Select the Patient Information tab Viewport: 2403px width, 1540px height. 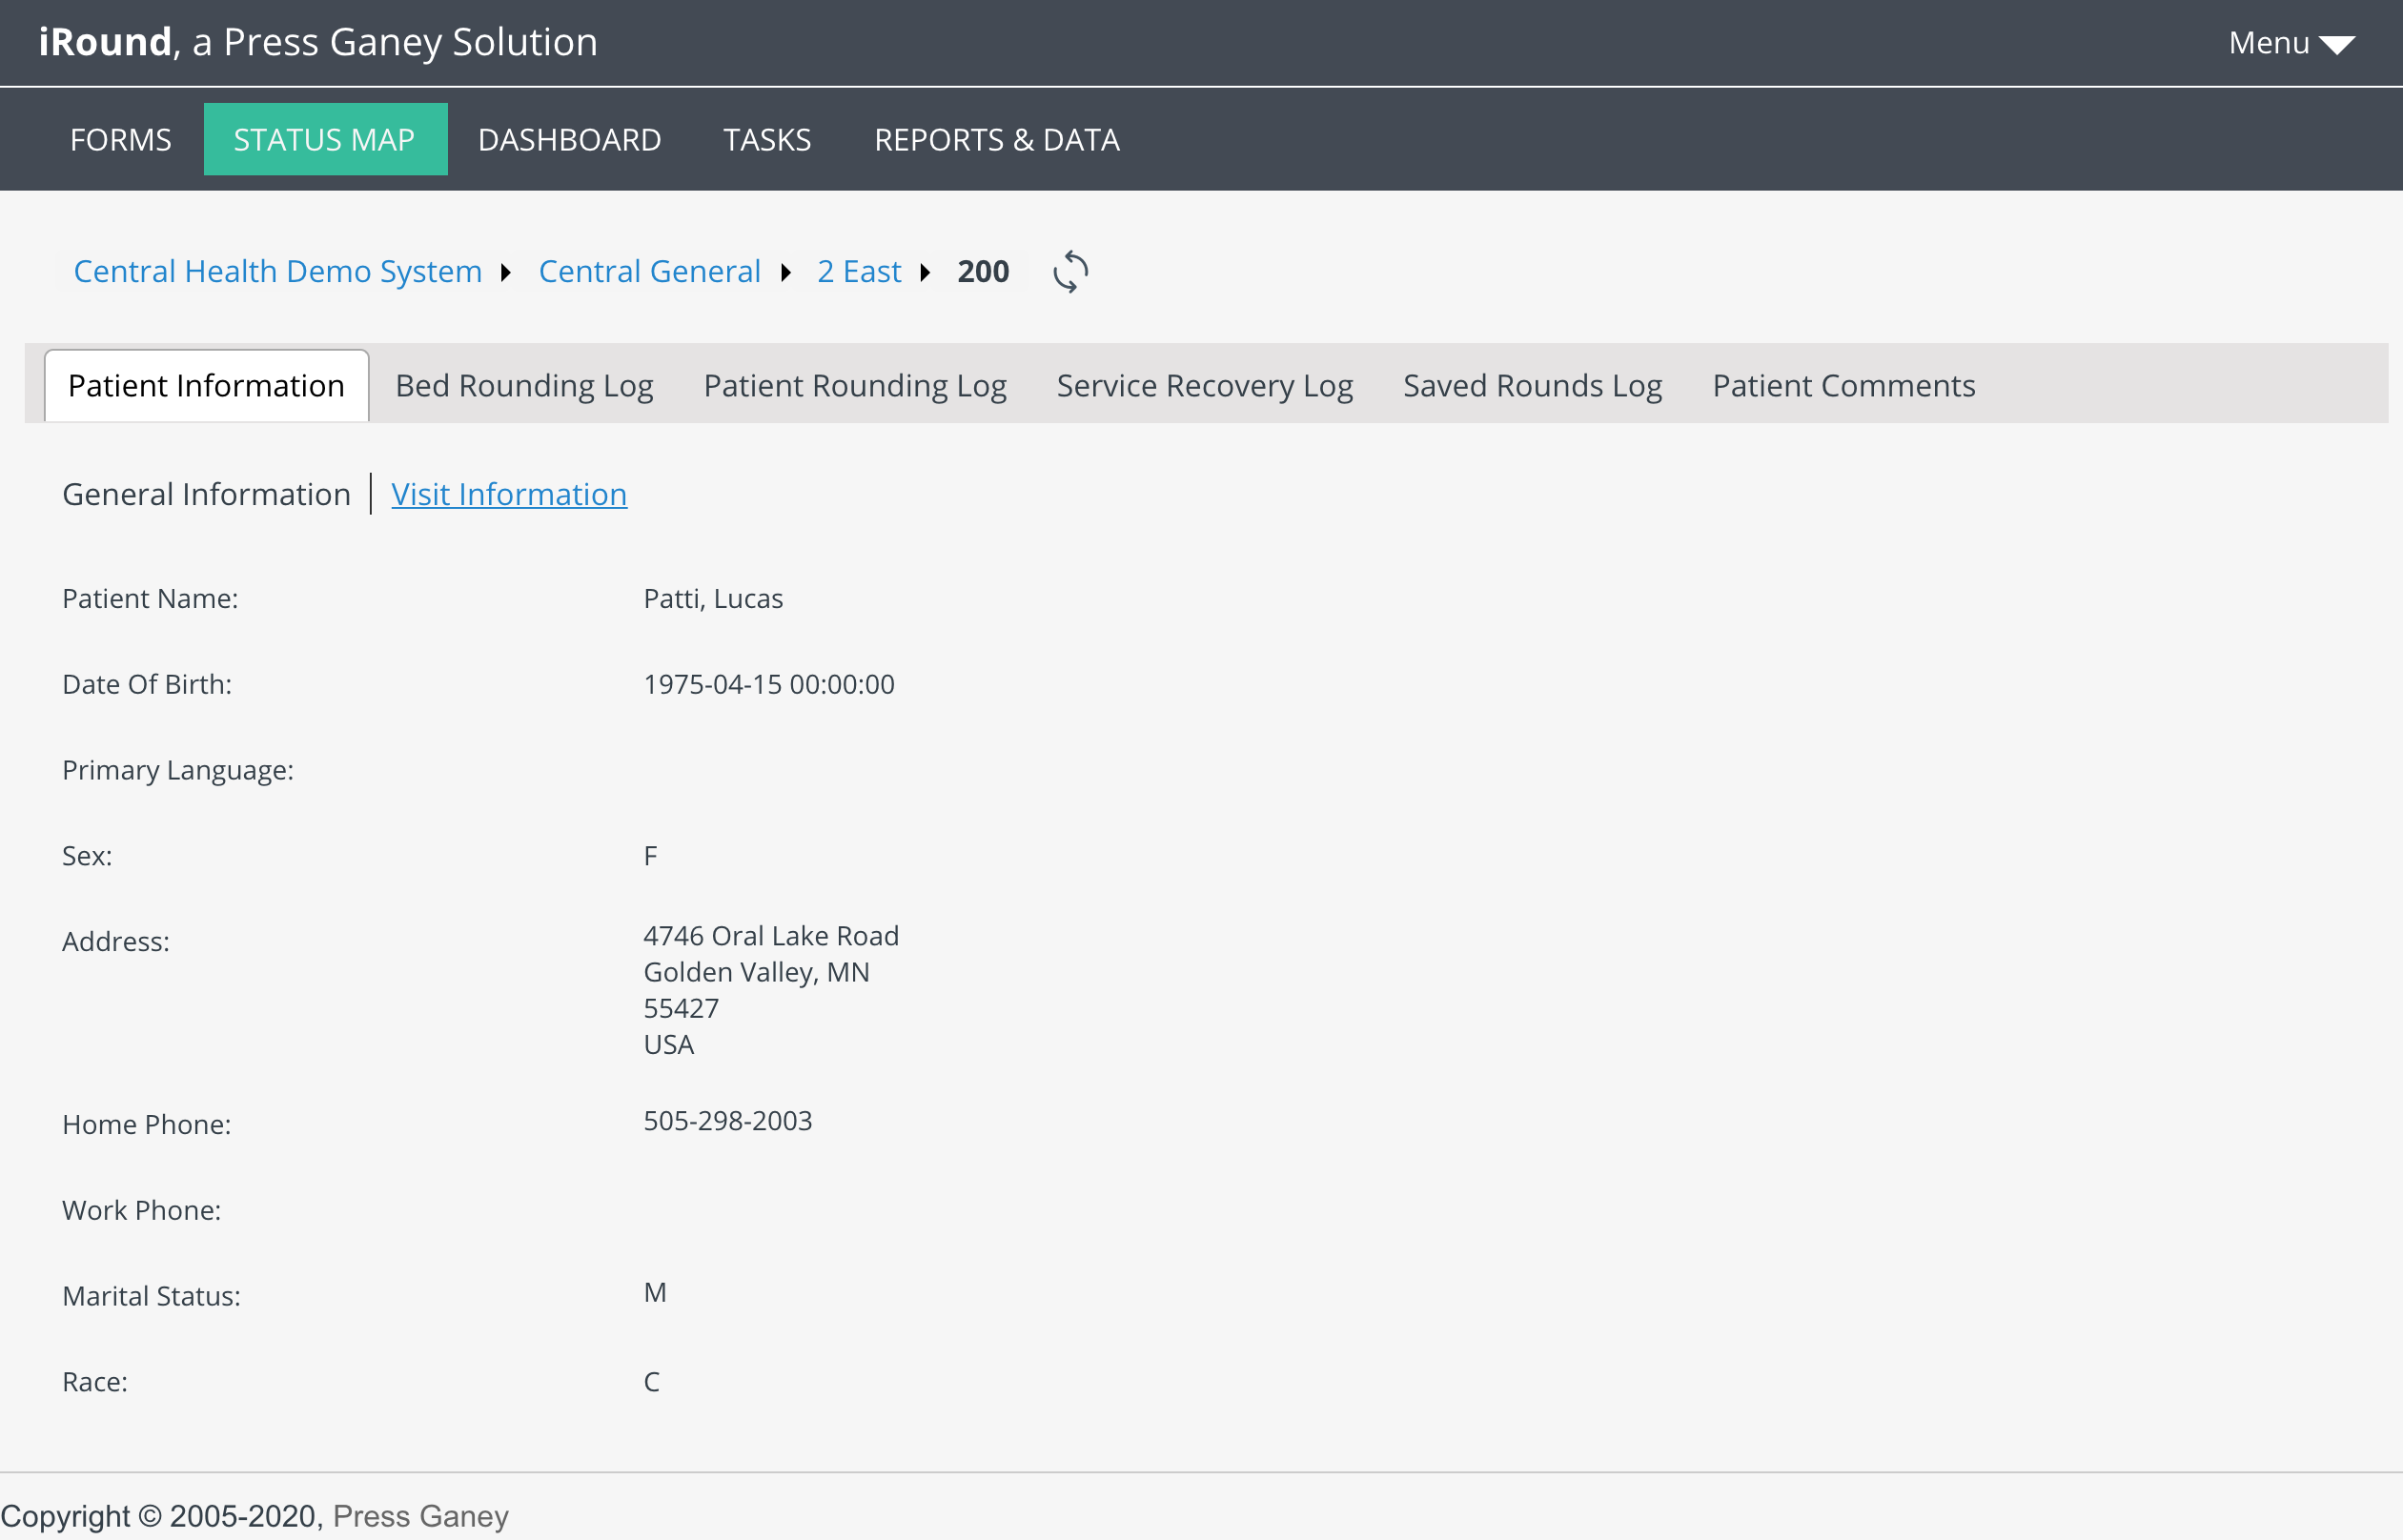coord(207,385)
